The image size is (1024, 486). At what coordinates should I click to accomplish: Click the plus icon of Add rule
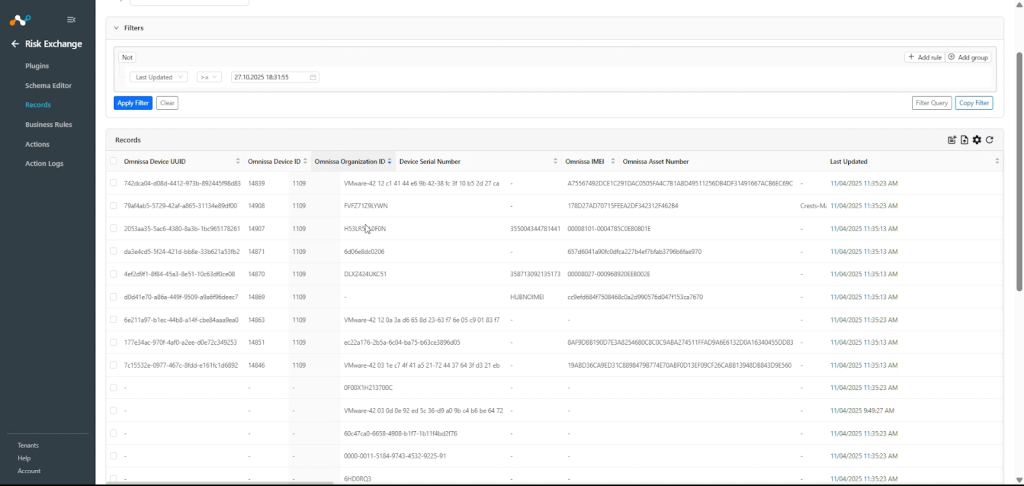point(911,57)
